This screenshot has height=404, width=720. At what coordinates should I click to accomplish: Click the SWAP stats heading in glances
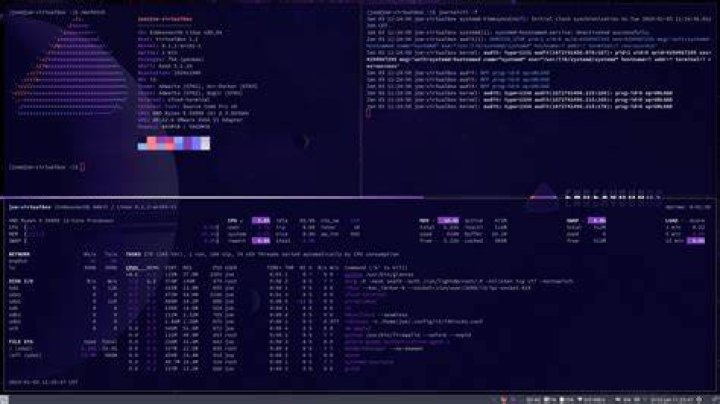[573, 221]
